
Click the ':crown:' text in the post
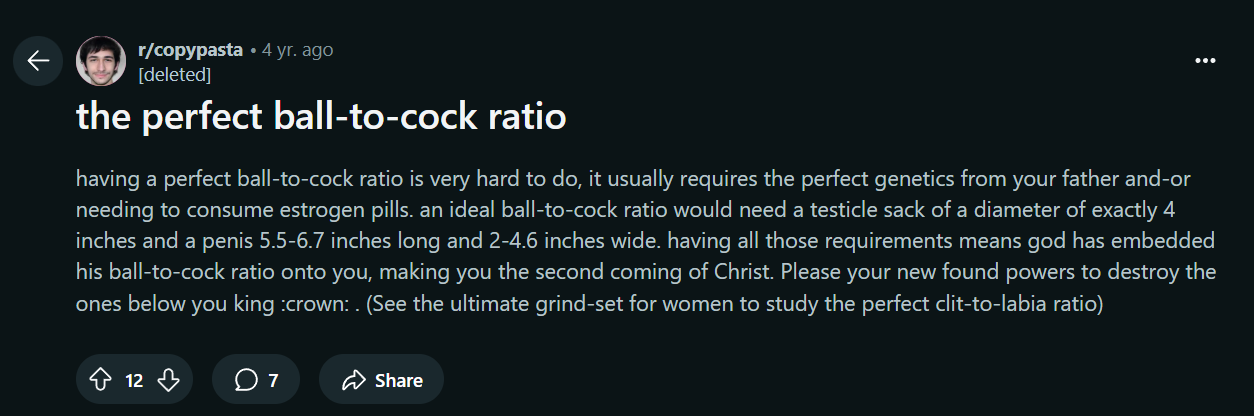(x=313, y=304)
